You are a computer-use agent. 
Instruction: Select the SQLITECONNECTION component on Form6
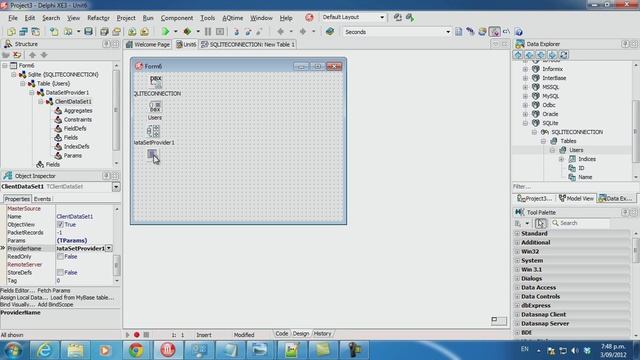(156, 81)
